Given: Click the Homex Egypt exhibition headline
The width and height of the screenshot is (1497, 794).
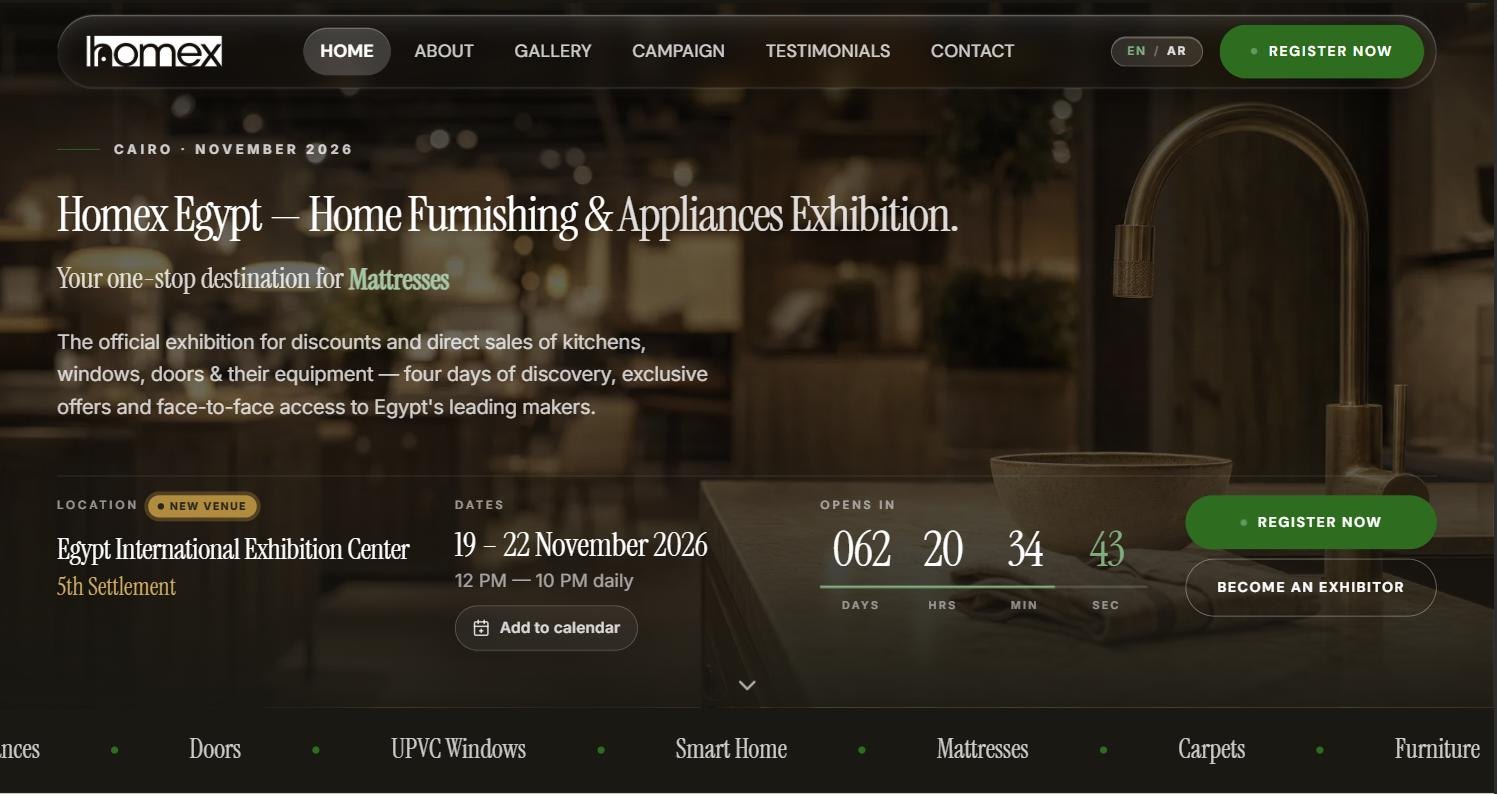Looking at the screenshot, I should 507,215.
